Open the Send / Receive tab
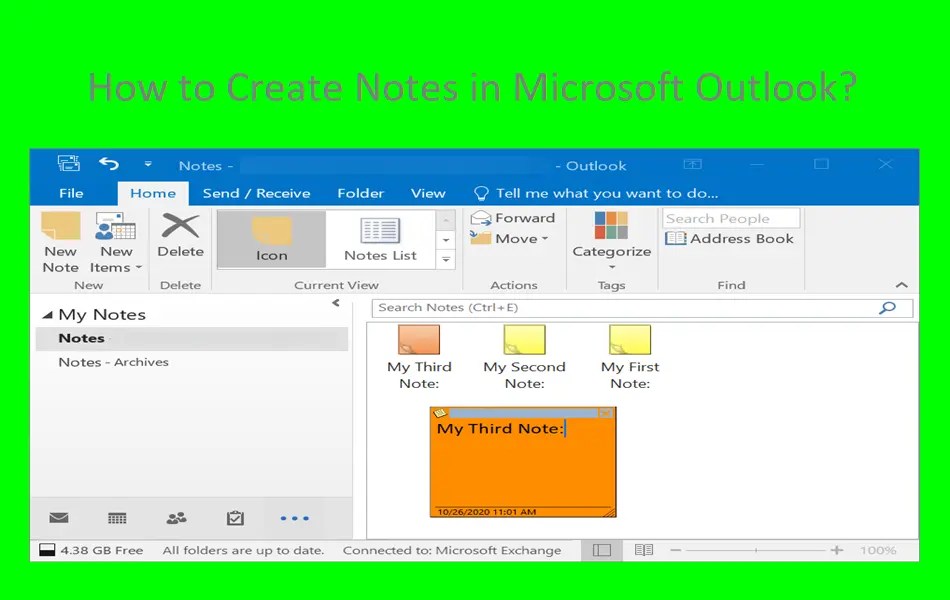The width and height of the screenshot is (950, 600). pos(257,193)
